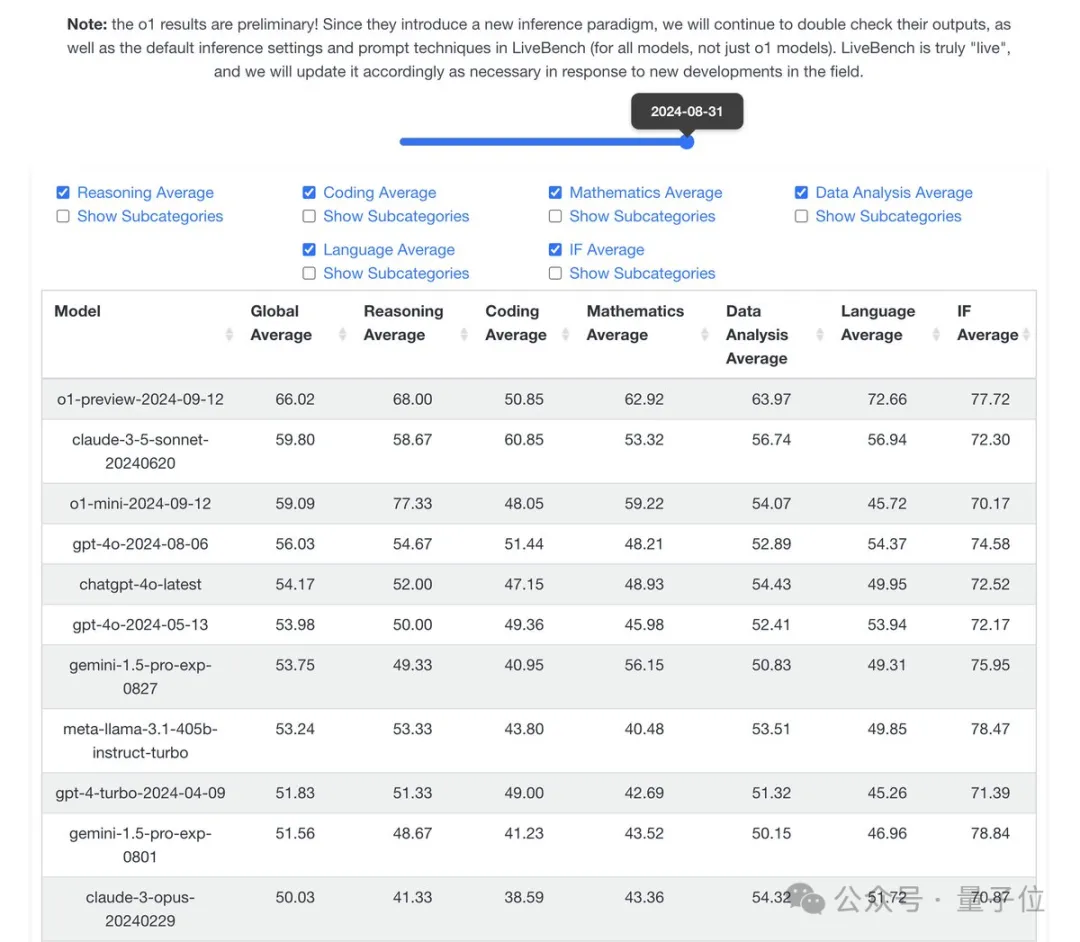Select the o1-preview-2024-09-12 row name
This screenshot has height=942, width=1080.
click(x=140, y=399)
